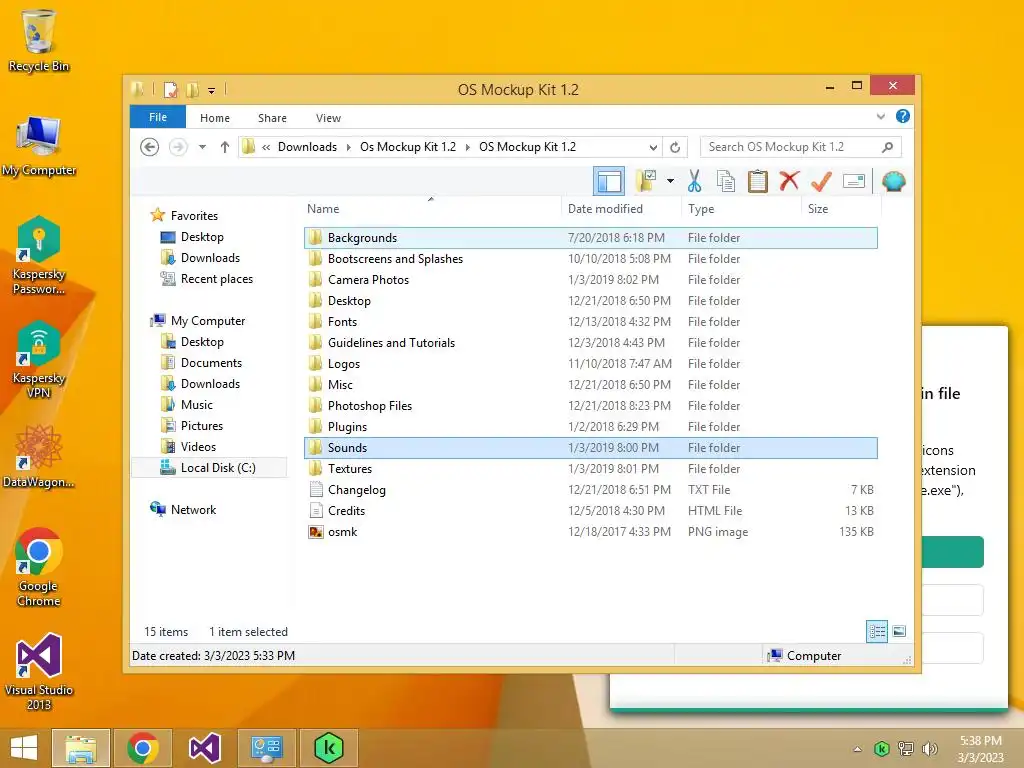This screenshot has width=1024, height=768.
Task: Select the Changelog TXT file
Action: pyautogui.click(x=591, y=490)
